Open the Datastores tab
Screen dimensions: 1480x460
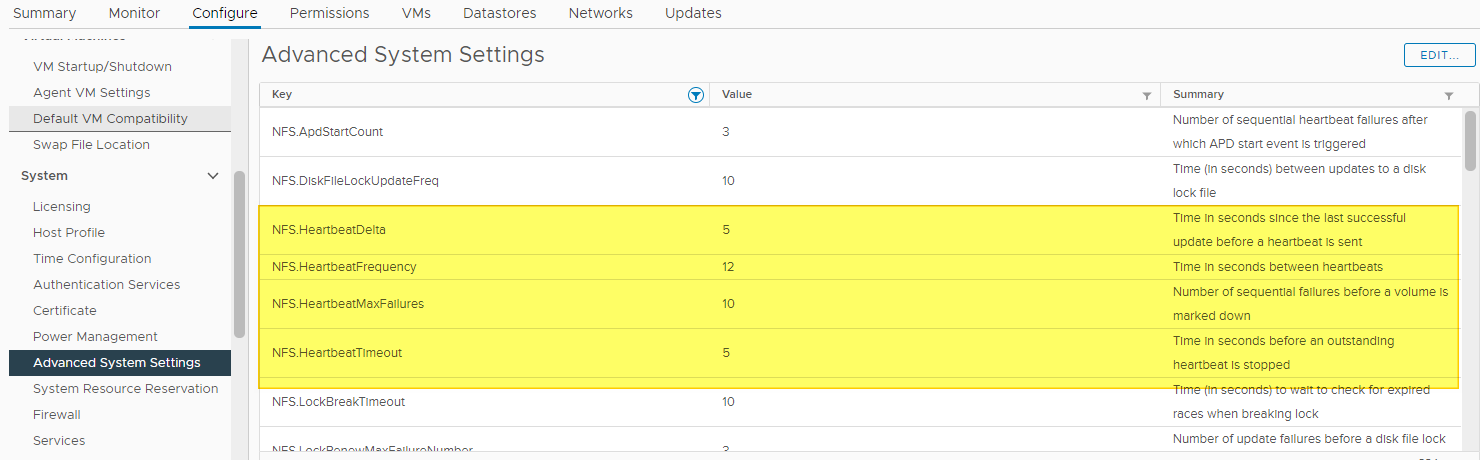click(x=499, y=13)
